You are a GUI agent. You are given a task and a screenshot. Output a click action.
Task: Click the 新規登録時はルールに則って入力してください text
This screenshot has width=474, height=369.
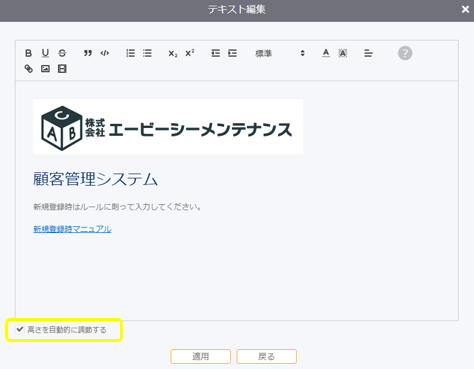pos(117,207)
